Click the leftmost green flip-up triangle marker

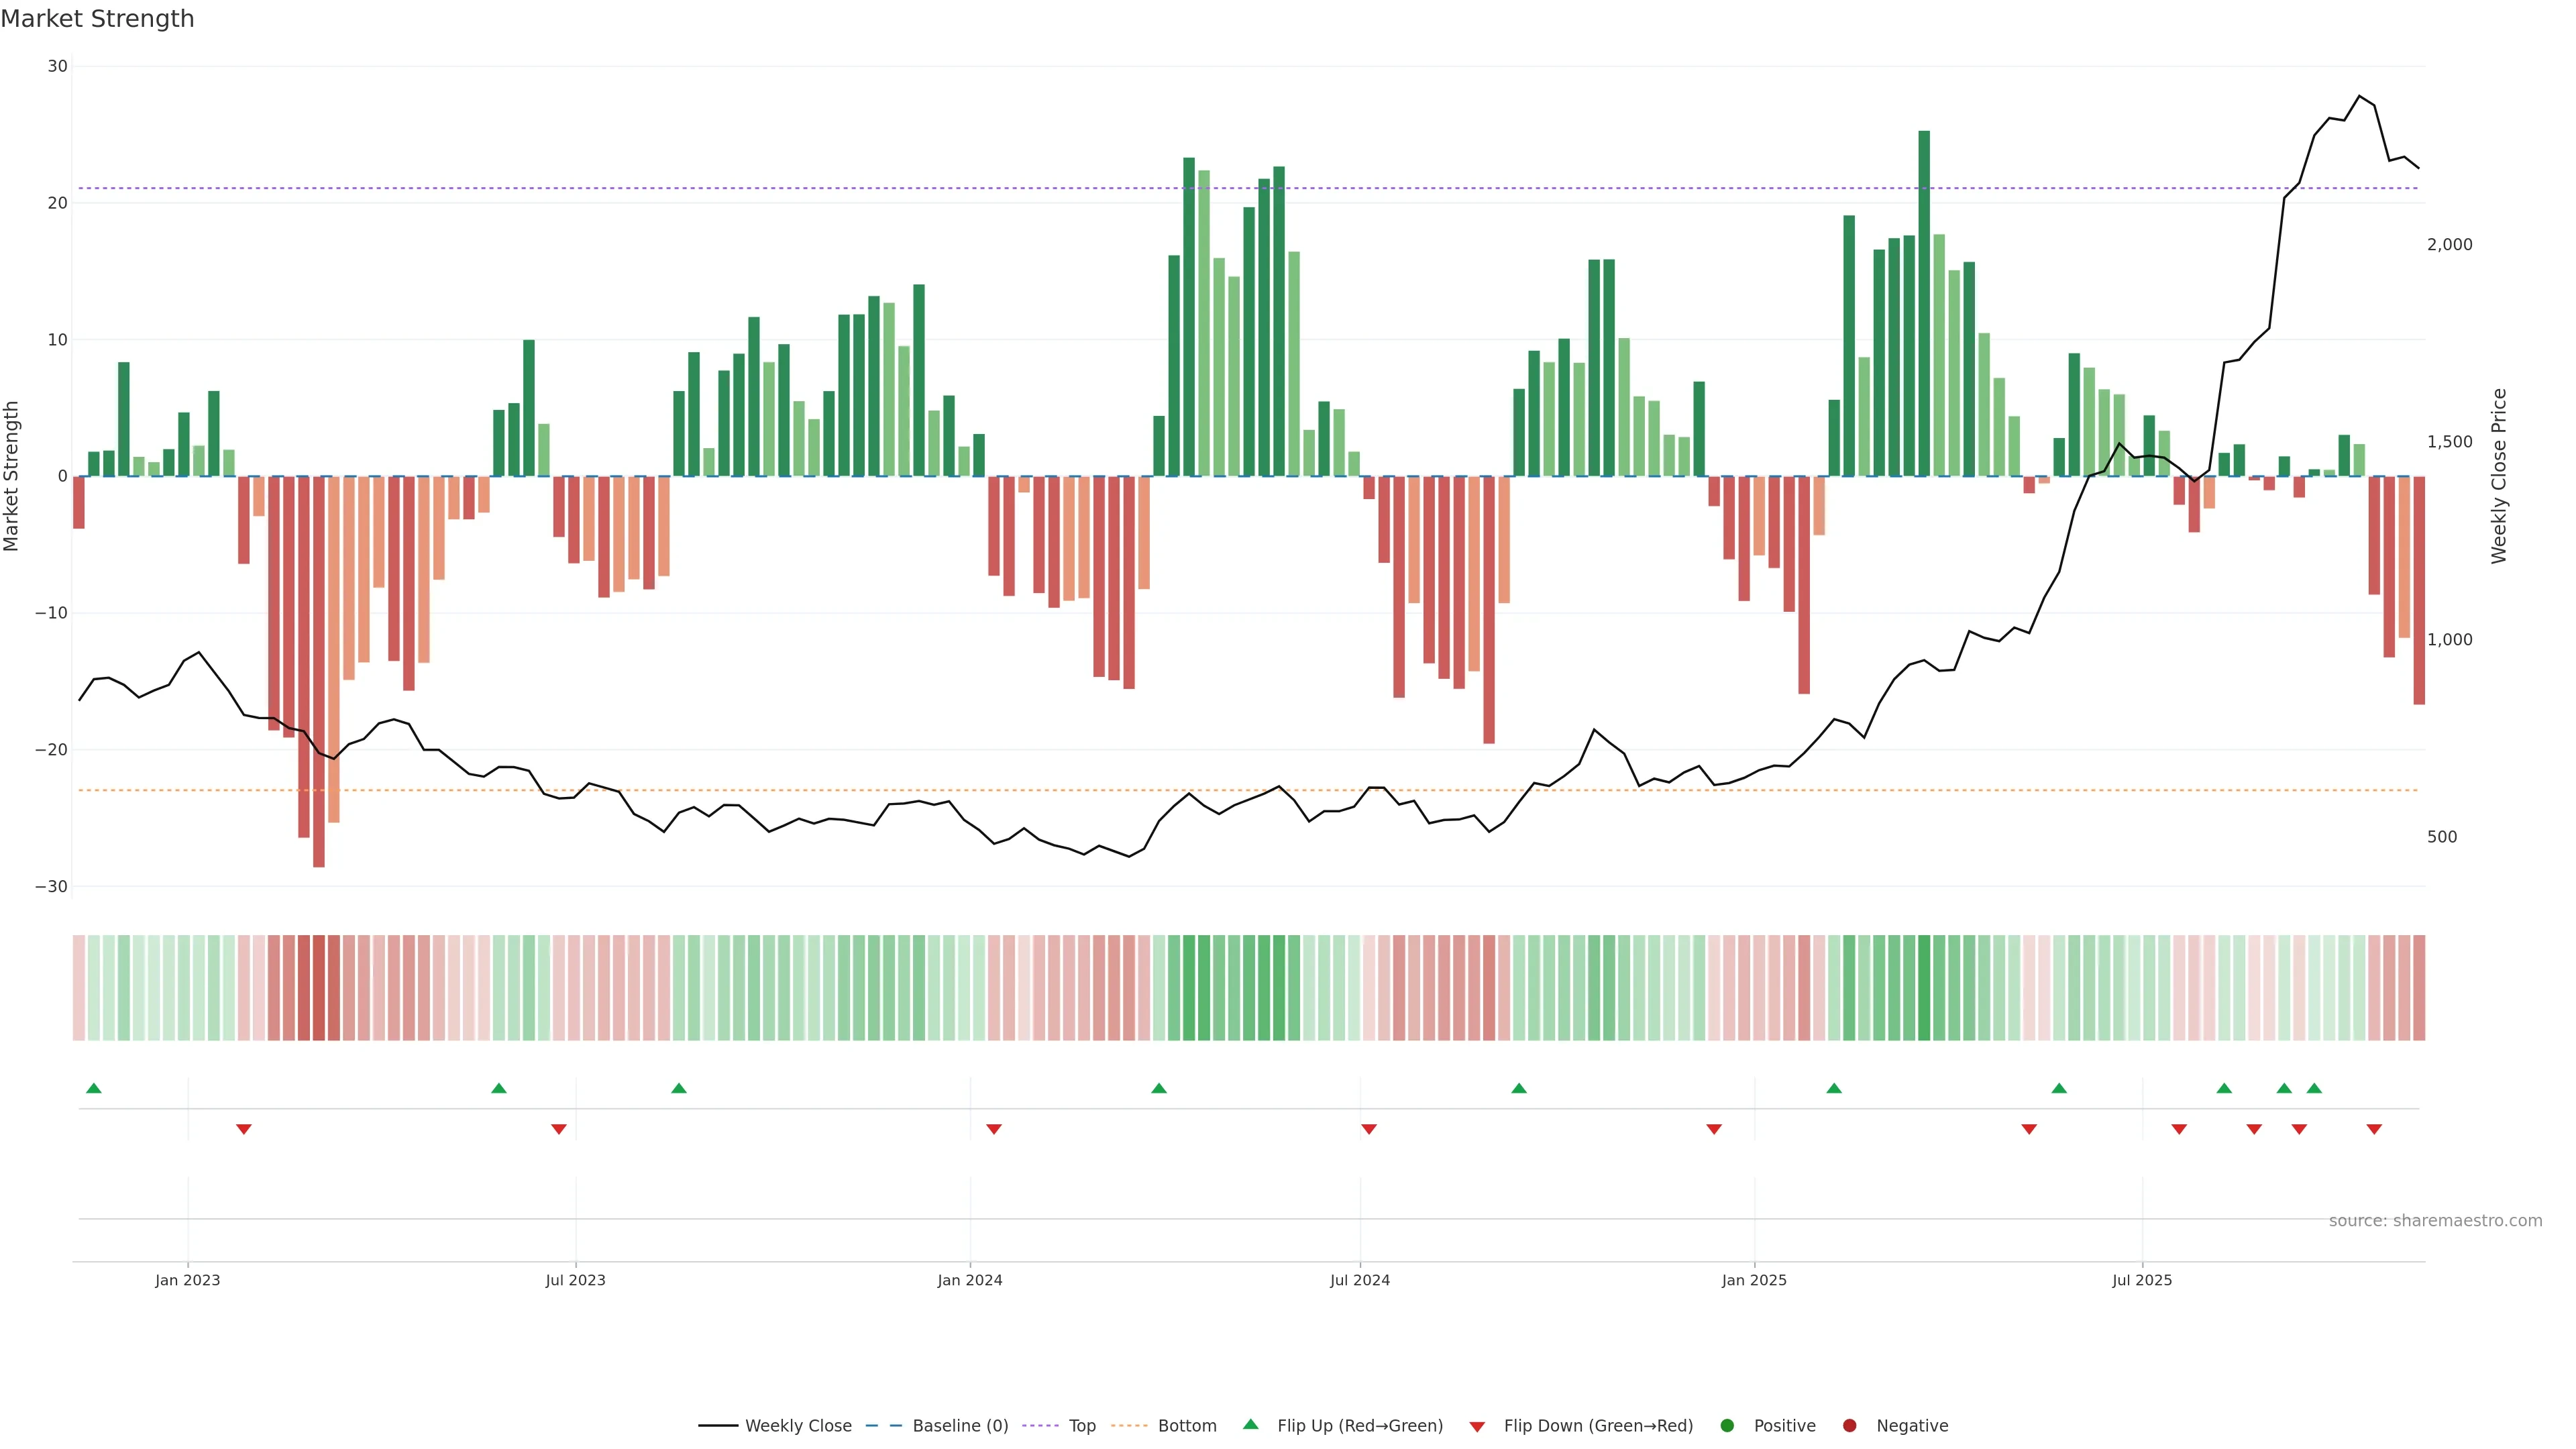point(94,1088)
